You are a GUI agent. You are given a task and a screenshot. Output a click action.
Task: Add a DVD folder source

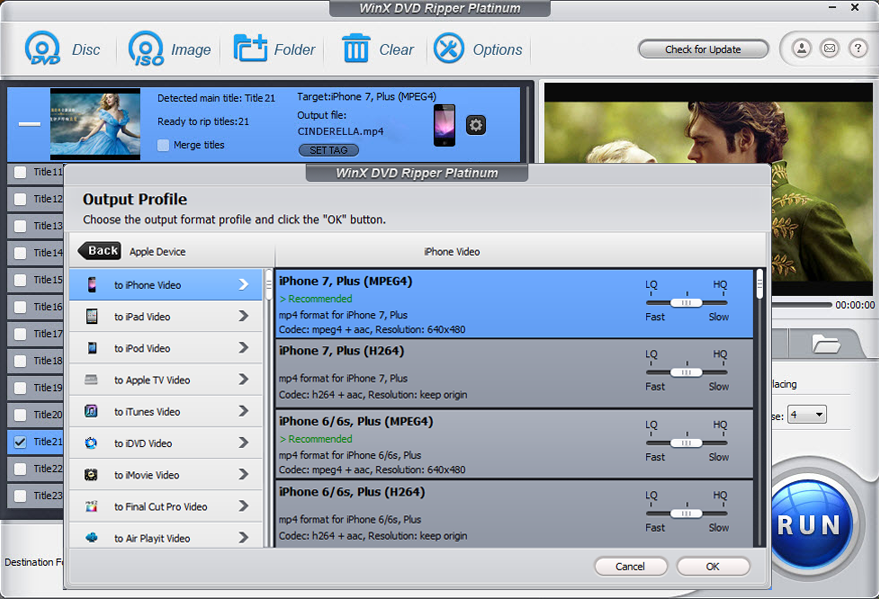[250, 49]
